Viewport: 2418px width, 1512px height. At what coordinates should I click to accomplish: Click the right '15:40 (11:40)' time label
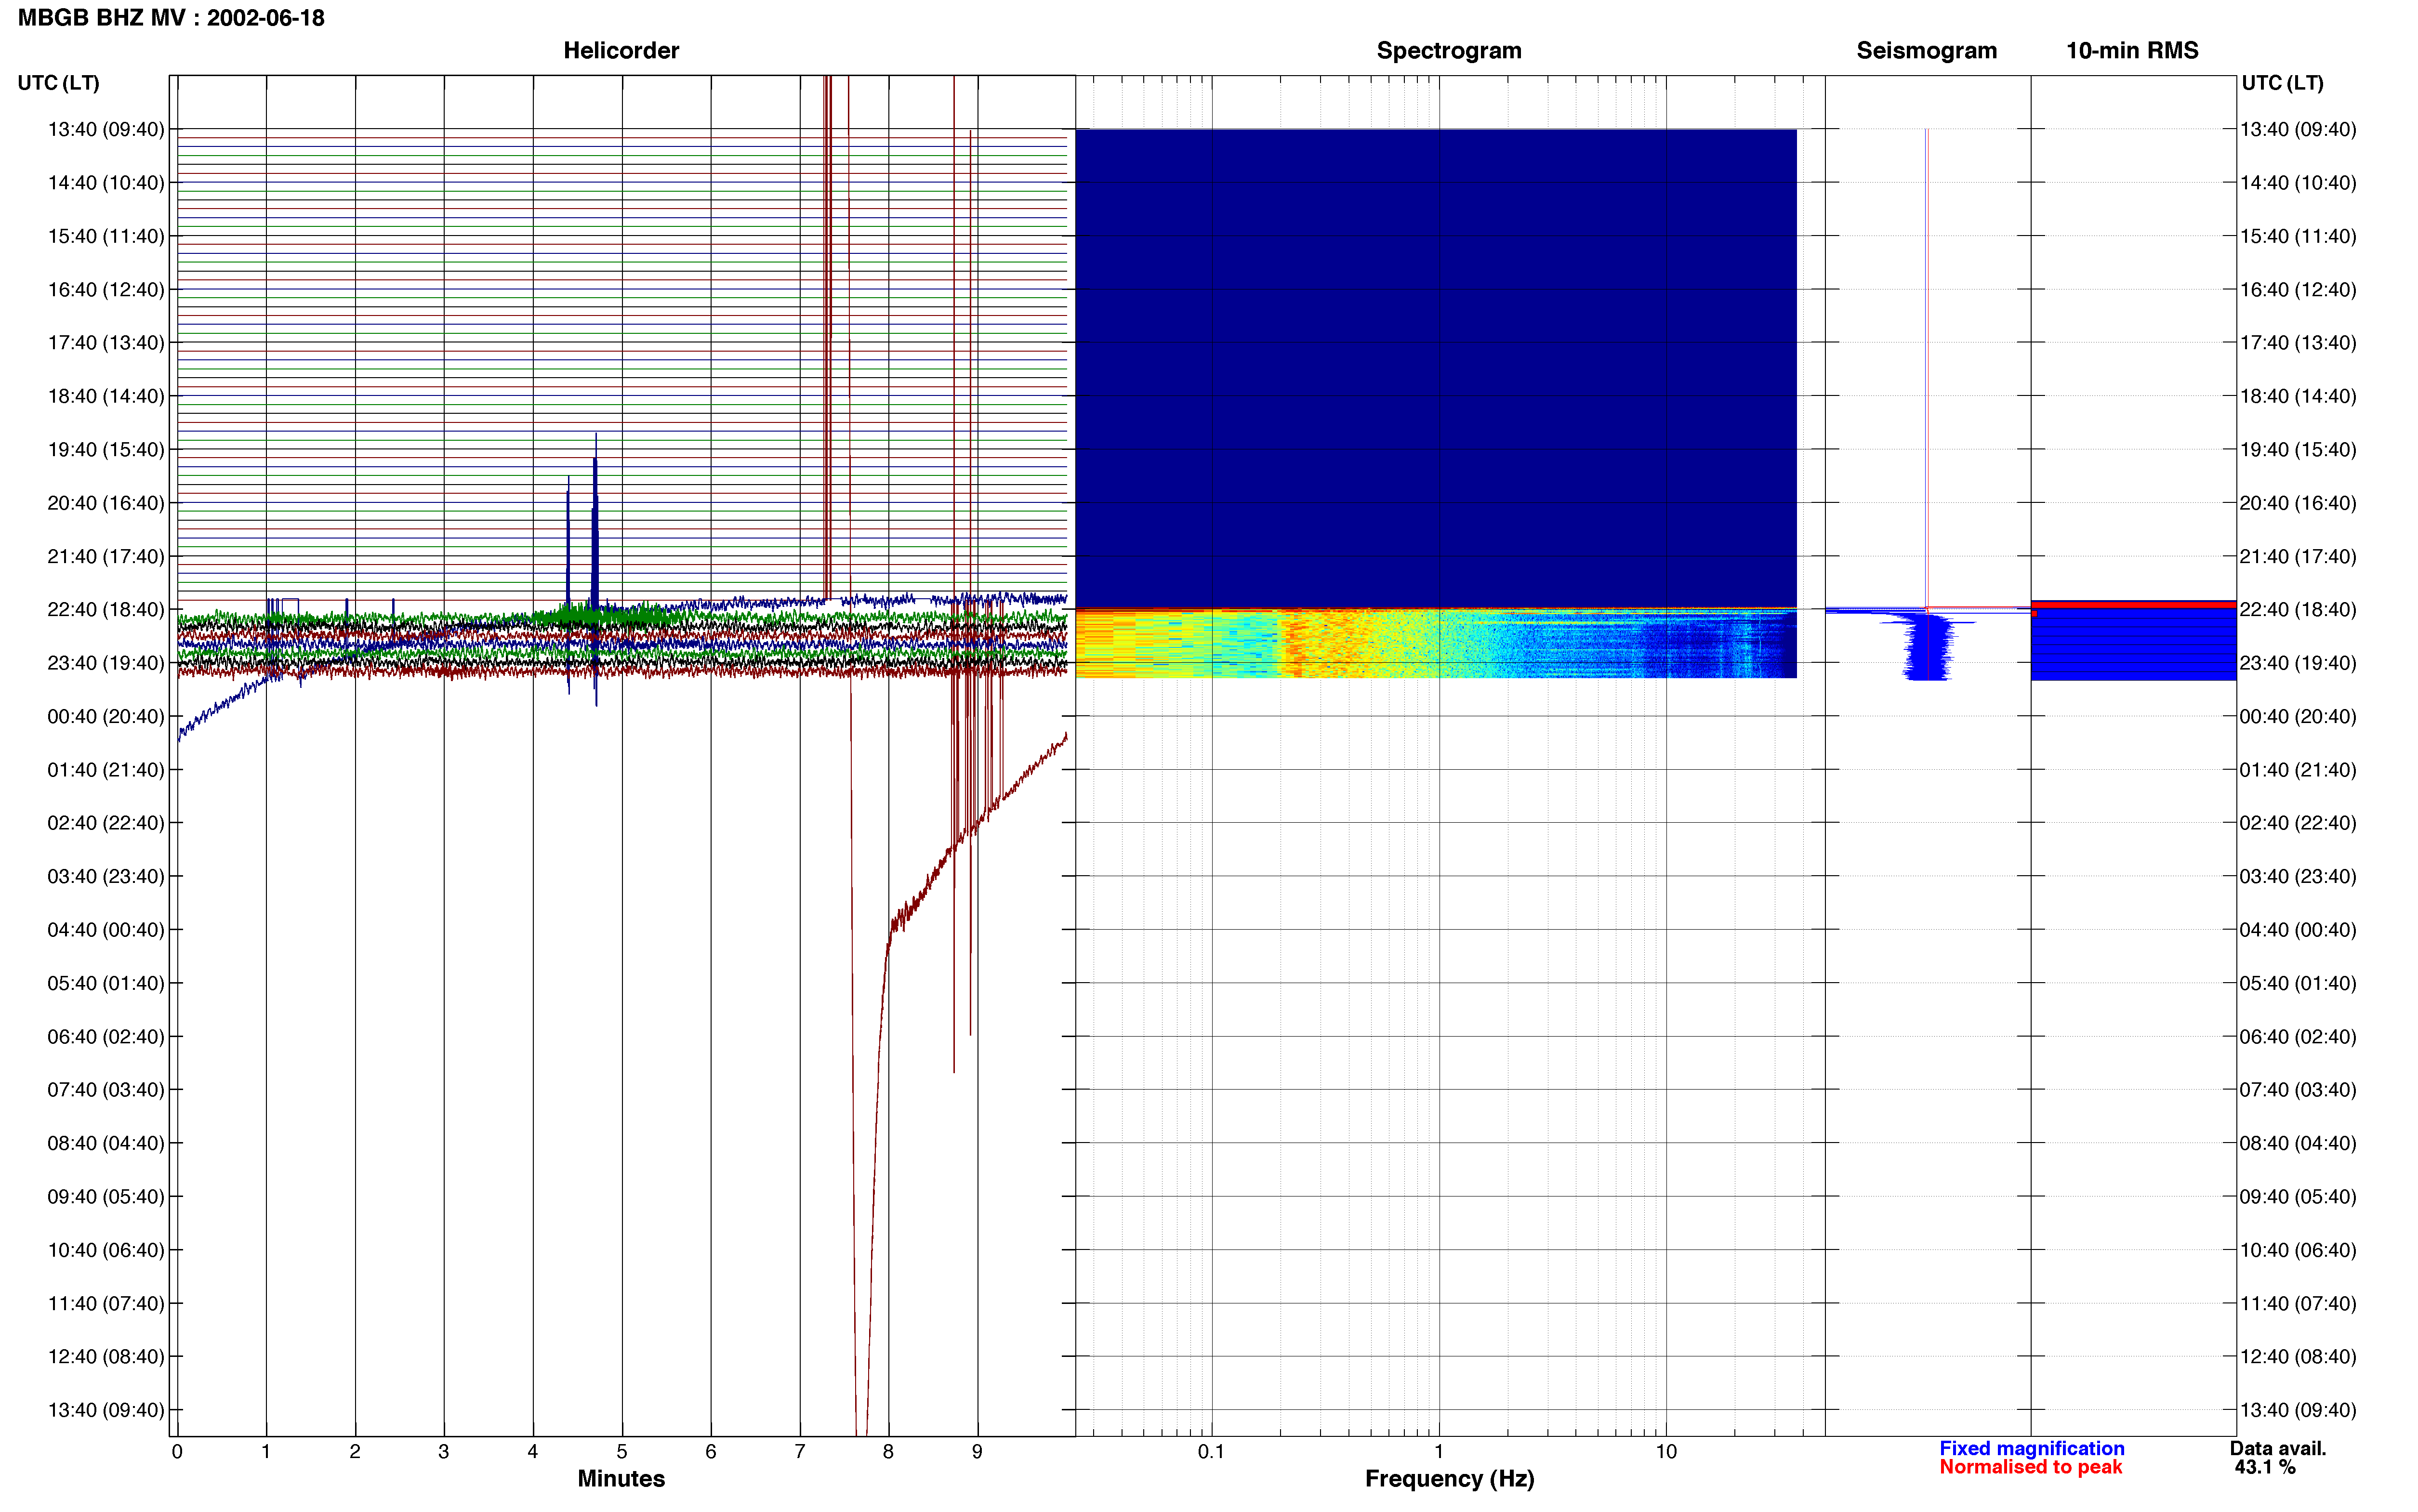click(x=2298, y=237)
